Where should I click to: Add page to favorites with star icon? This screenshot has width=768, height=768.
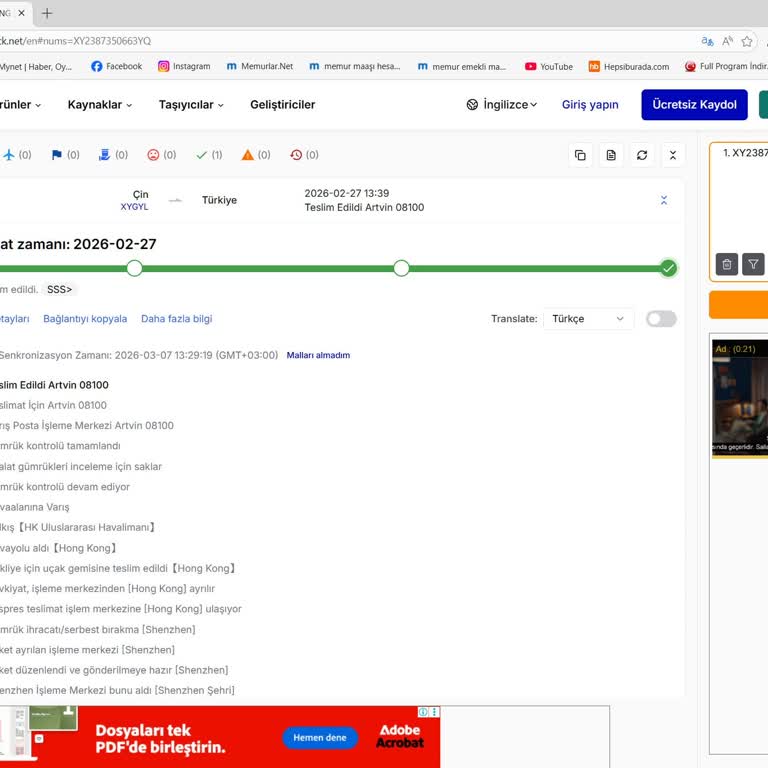(x=747, y=41)
